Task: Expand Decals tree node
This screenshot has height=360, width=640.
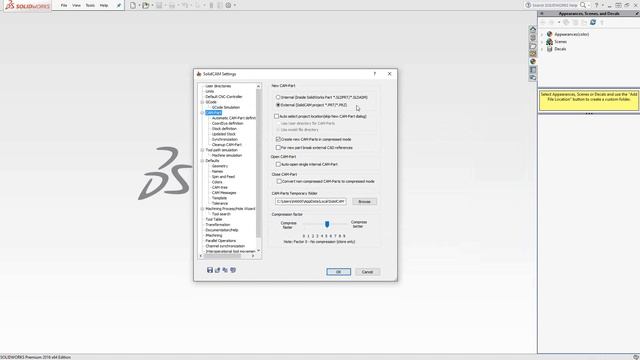Action: pyautogui.click(x=542, y=49)
